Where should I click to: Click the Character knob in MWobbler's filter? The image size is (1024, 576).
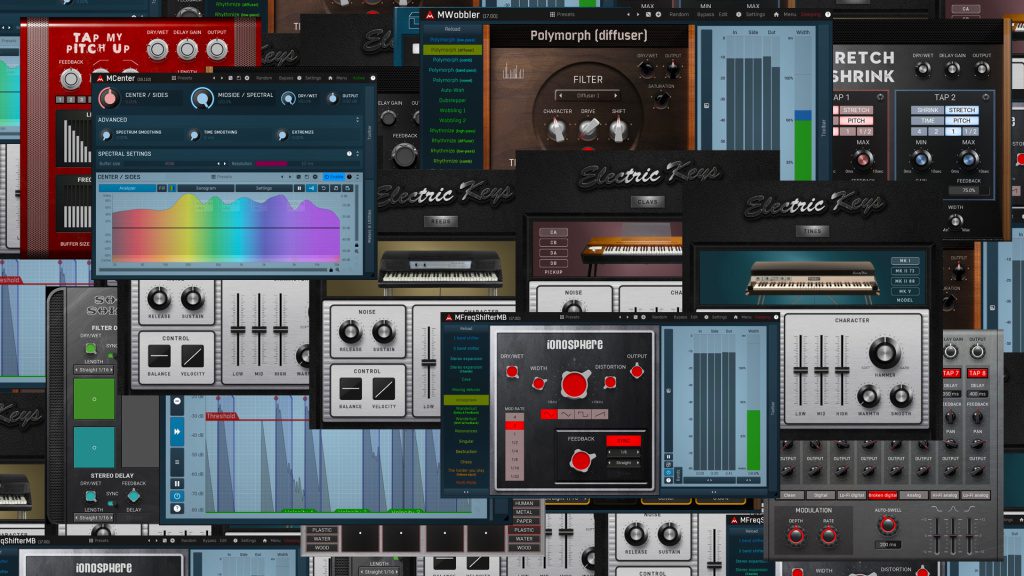click(557, 130)
